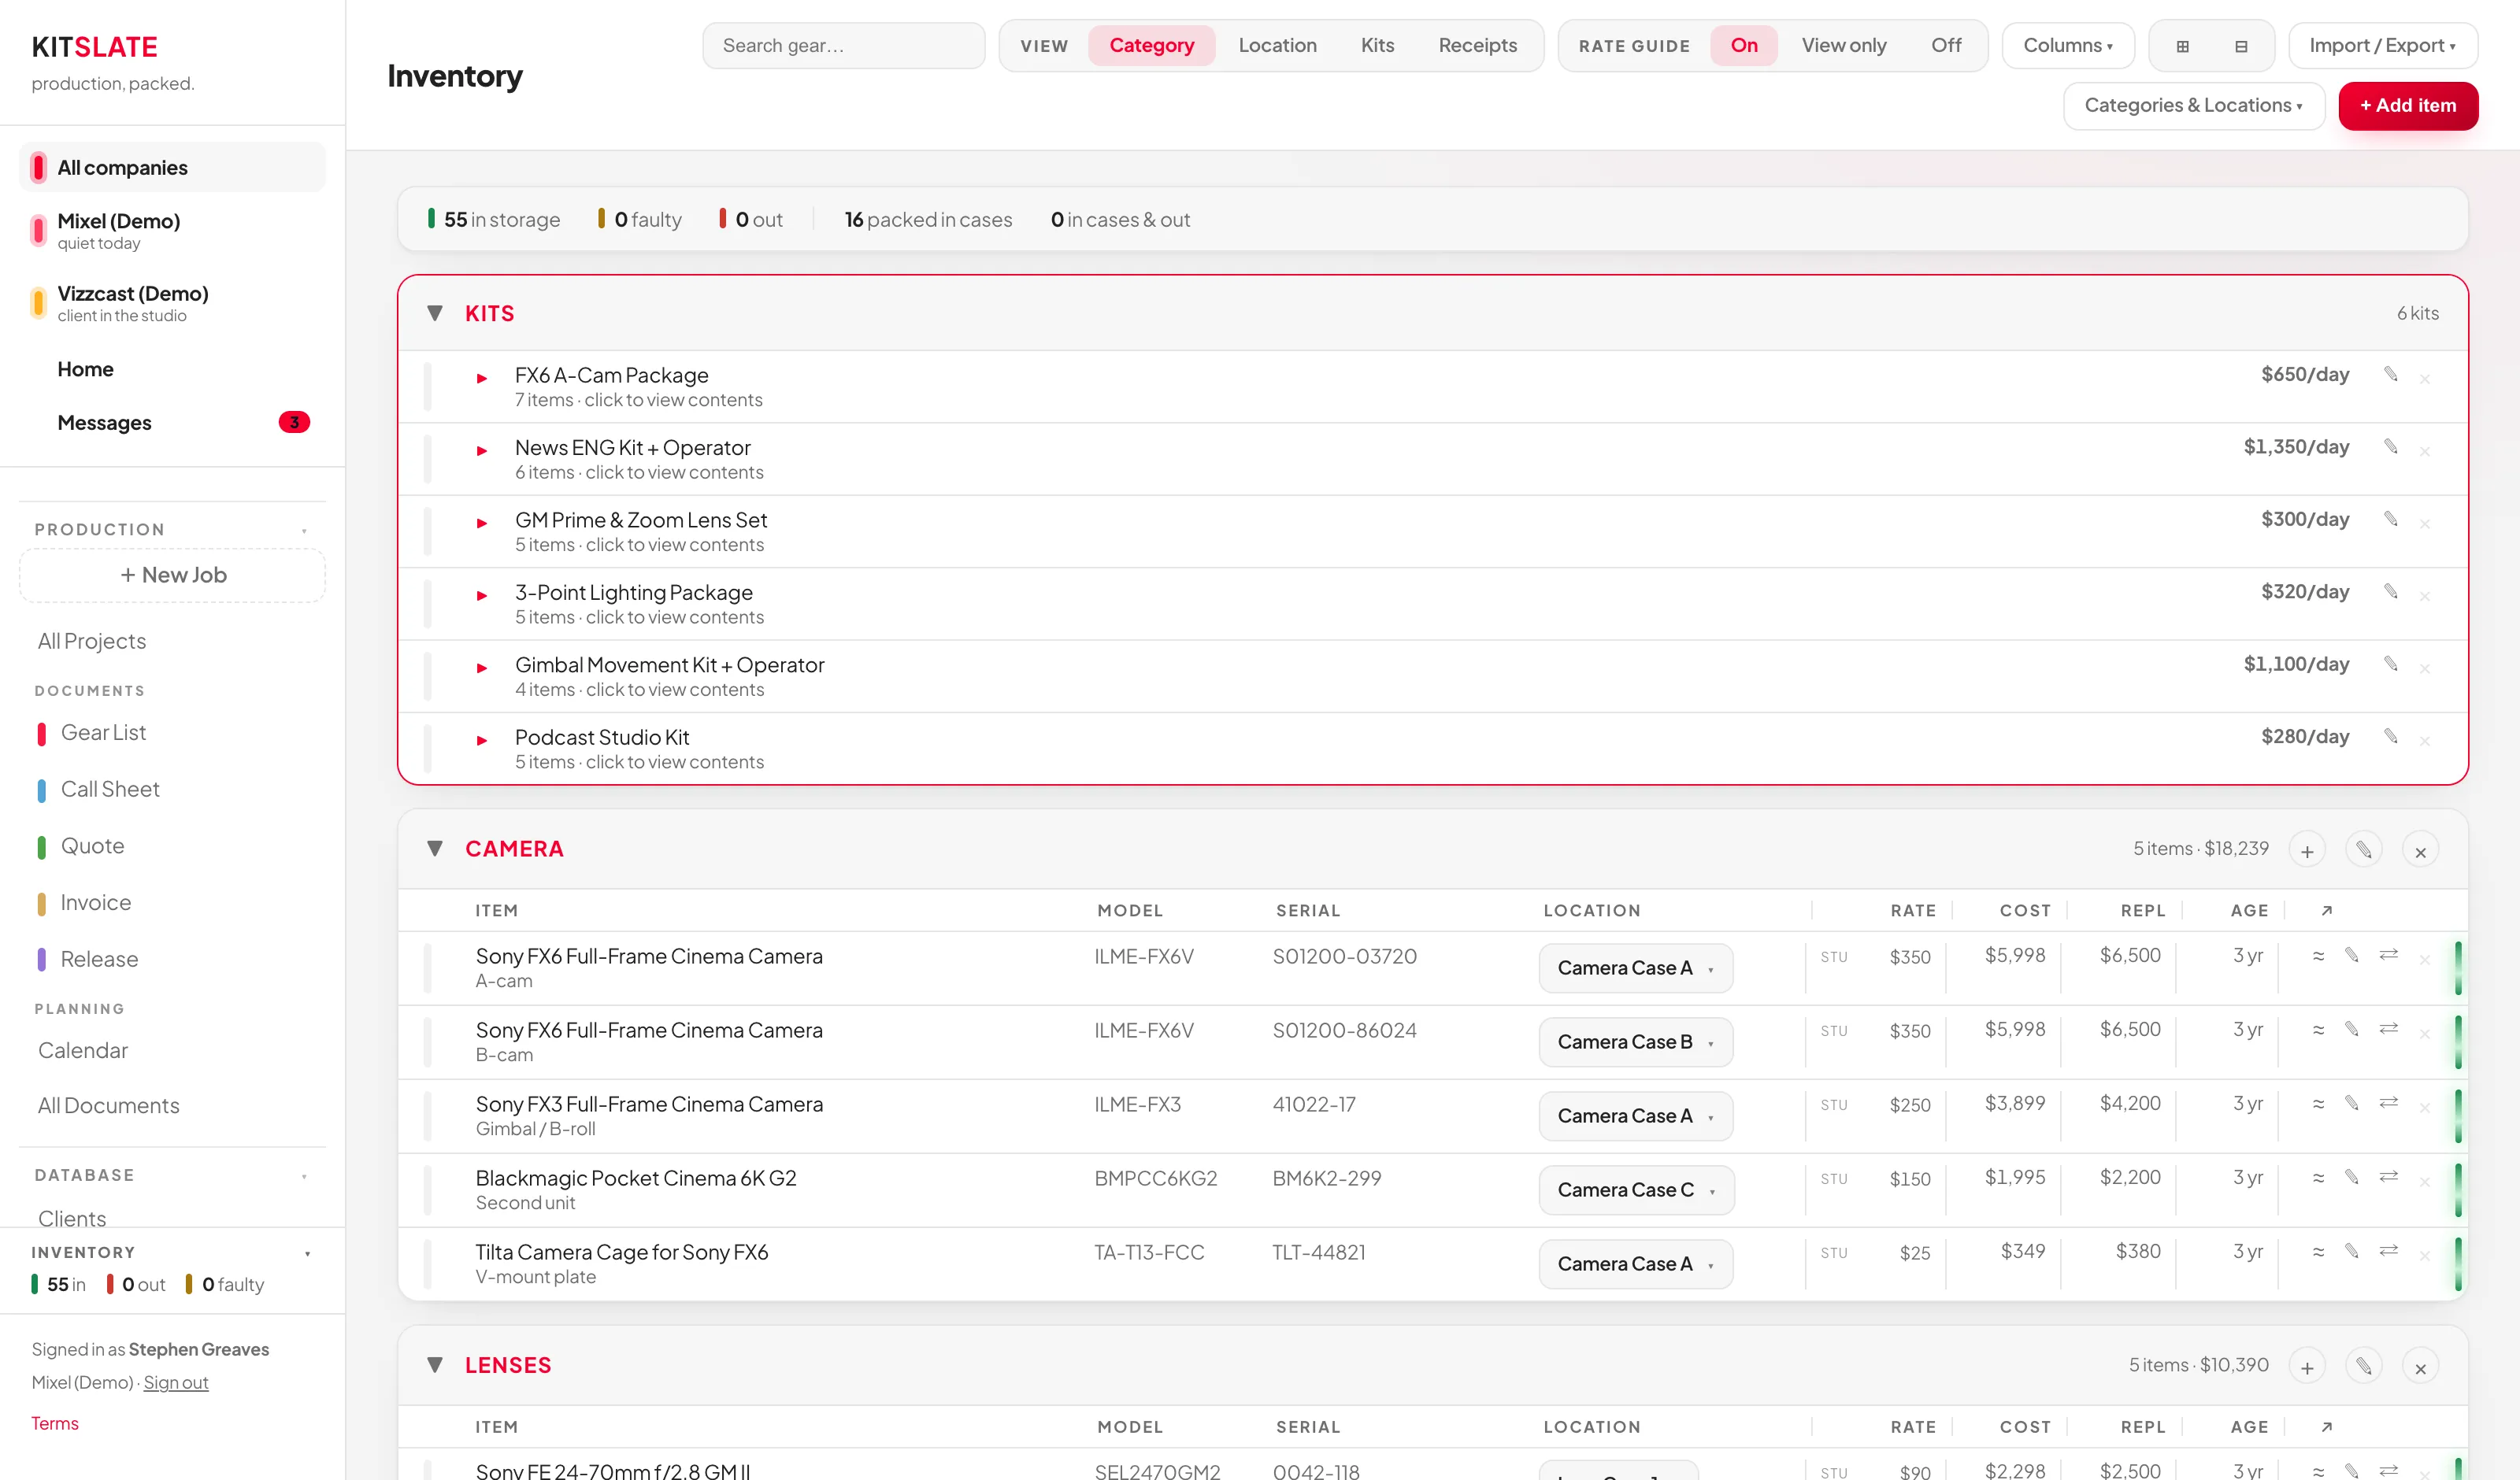The image size is (2520, 1480).
Task: Turn Rate Guide Off
Action: click(x=1946, y=46)
